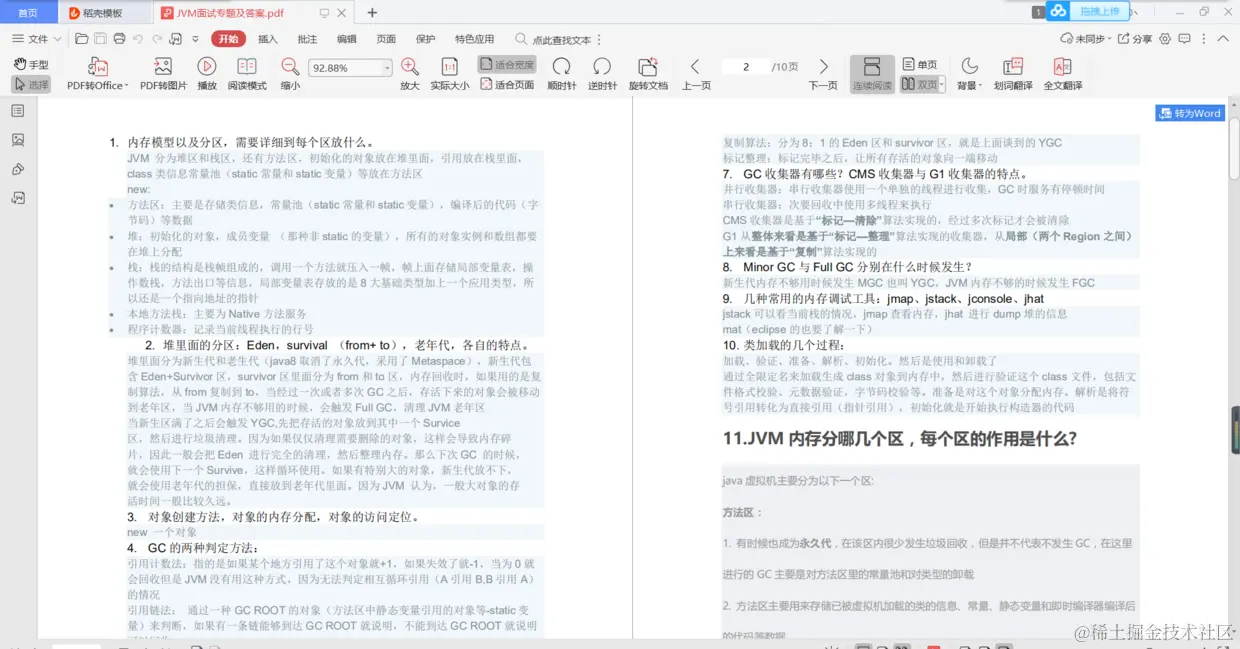Activate the Select tool (选择)

coord(31,85)
